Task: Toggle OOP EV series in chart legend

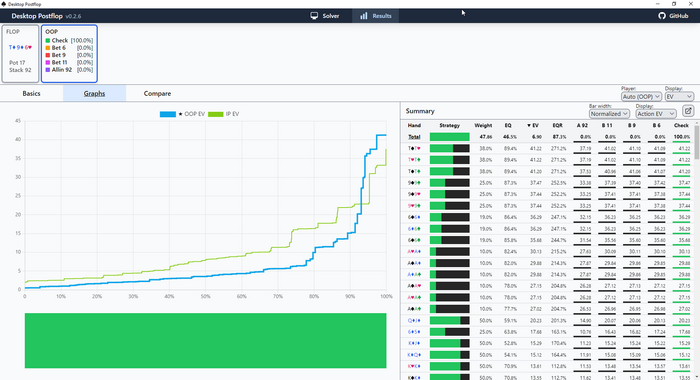Action: click(182, 114)
